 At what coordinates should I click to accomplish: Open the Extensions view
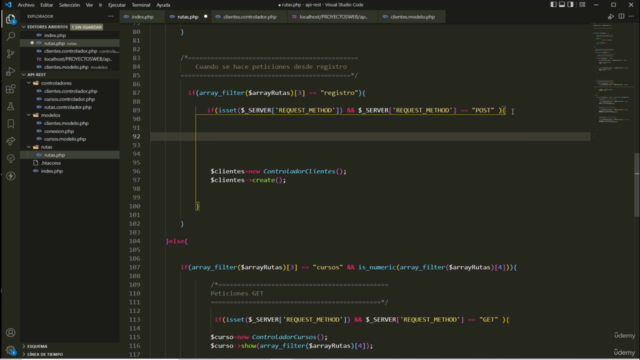click(11, 89)
